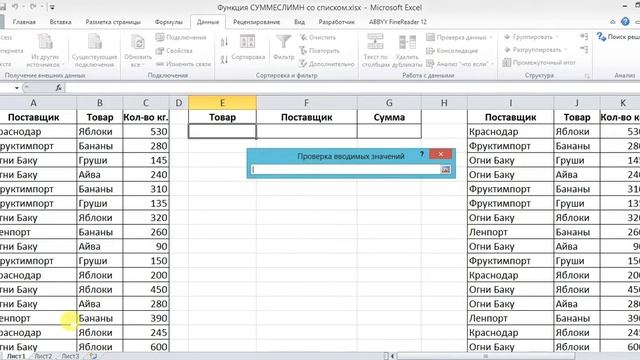640x360 pixels.
Task: Sort ascending with the A-Z icon
Action: (x=224, y=42)
